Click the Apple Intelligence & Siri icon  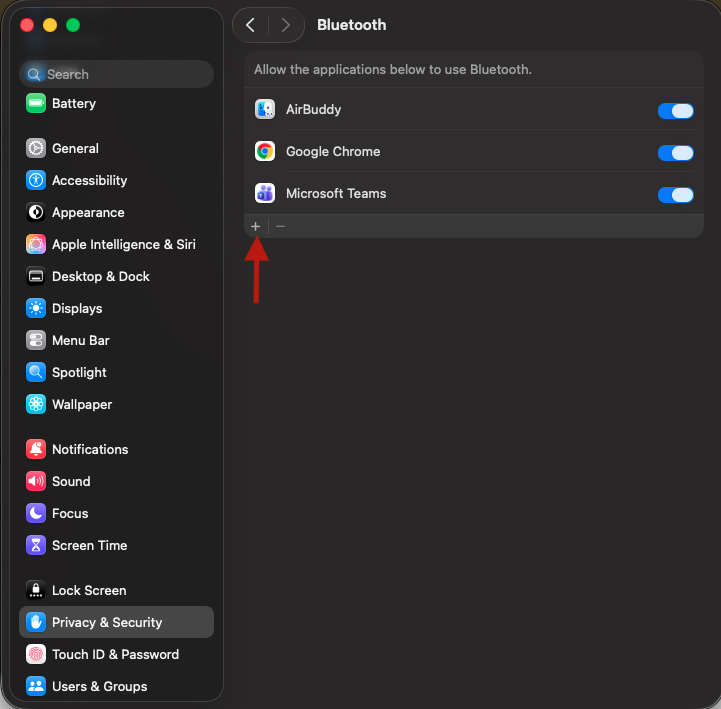[x=36, y=244]
